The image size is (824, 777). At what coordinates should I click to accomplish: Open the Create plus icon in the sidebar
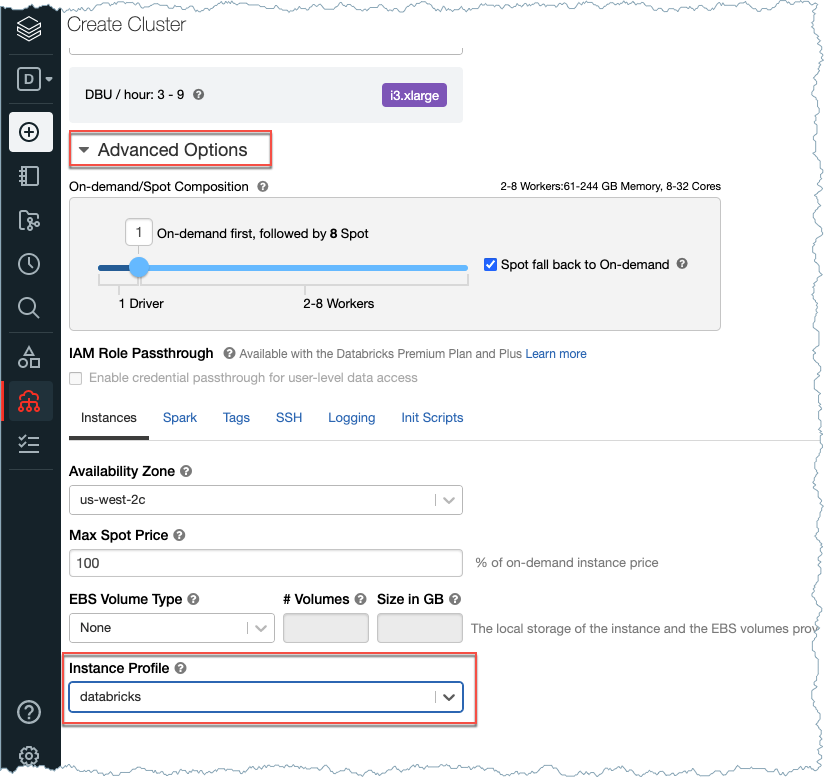click(x=29, y=132)
